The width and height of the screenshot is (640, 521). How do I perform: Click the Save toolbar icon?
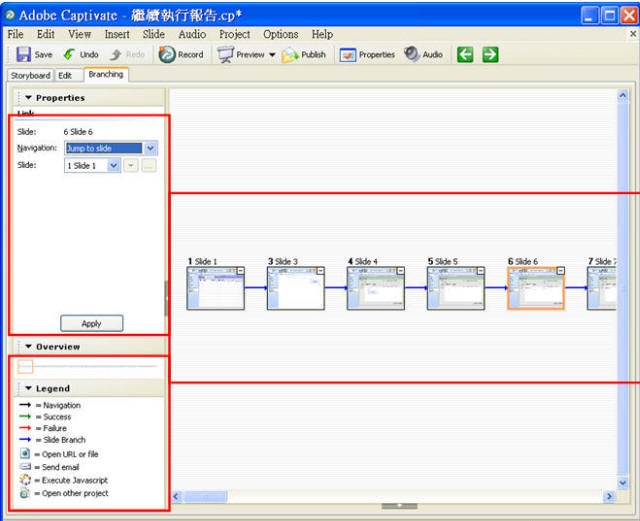point(23,54)
